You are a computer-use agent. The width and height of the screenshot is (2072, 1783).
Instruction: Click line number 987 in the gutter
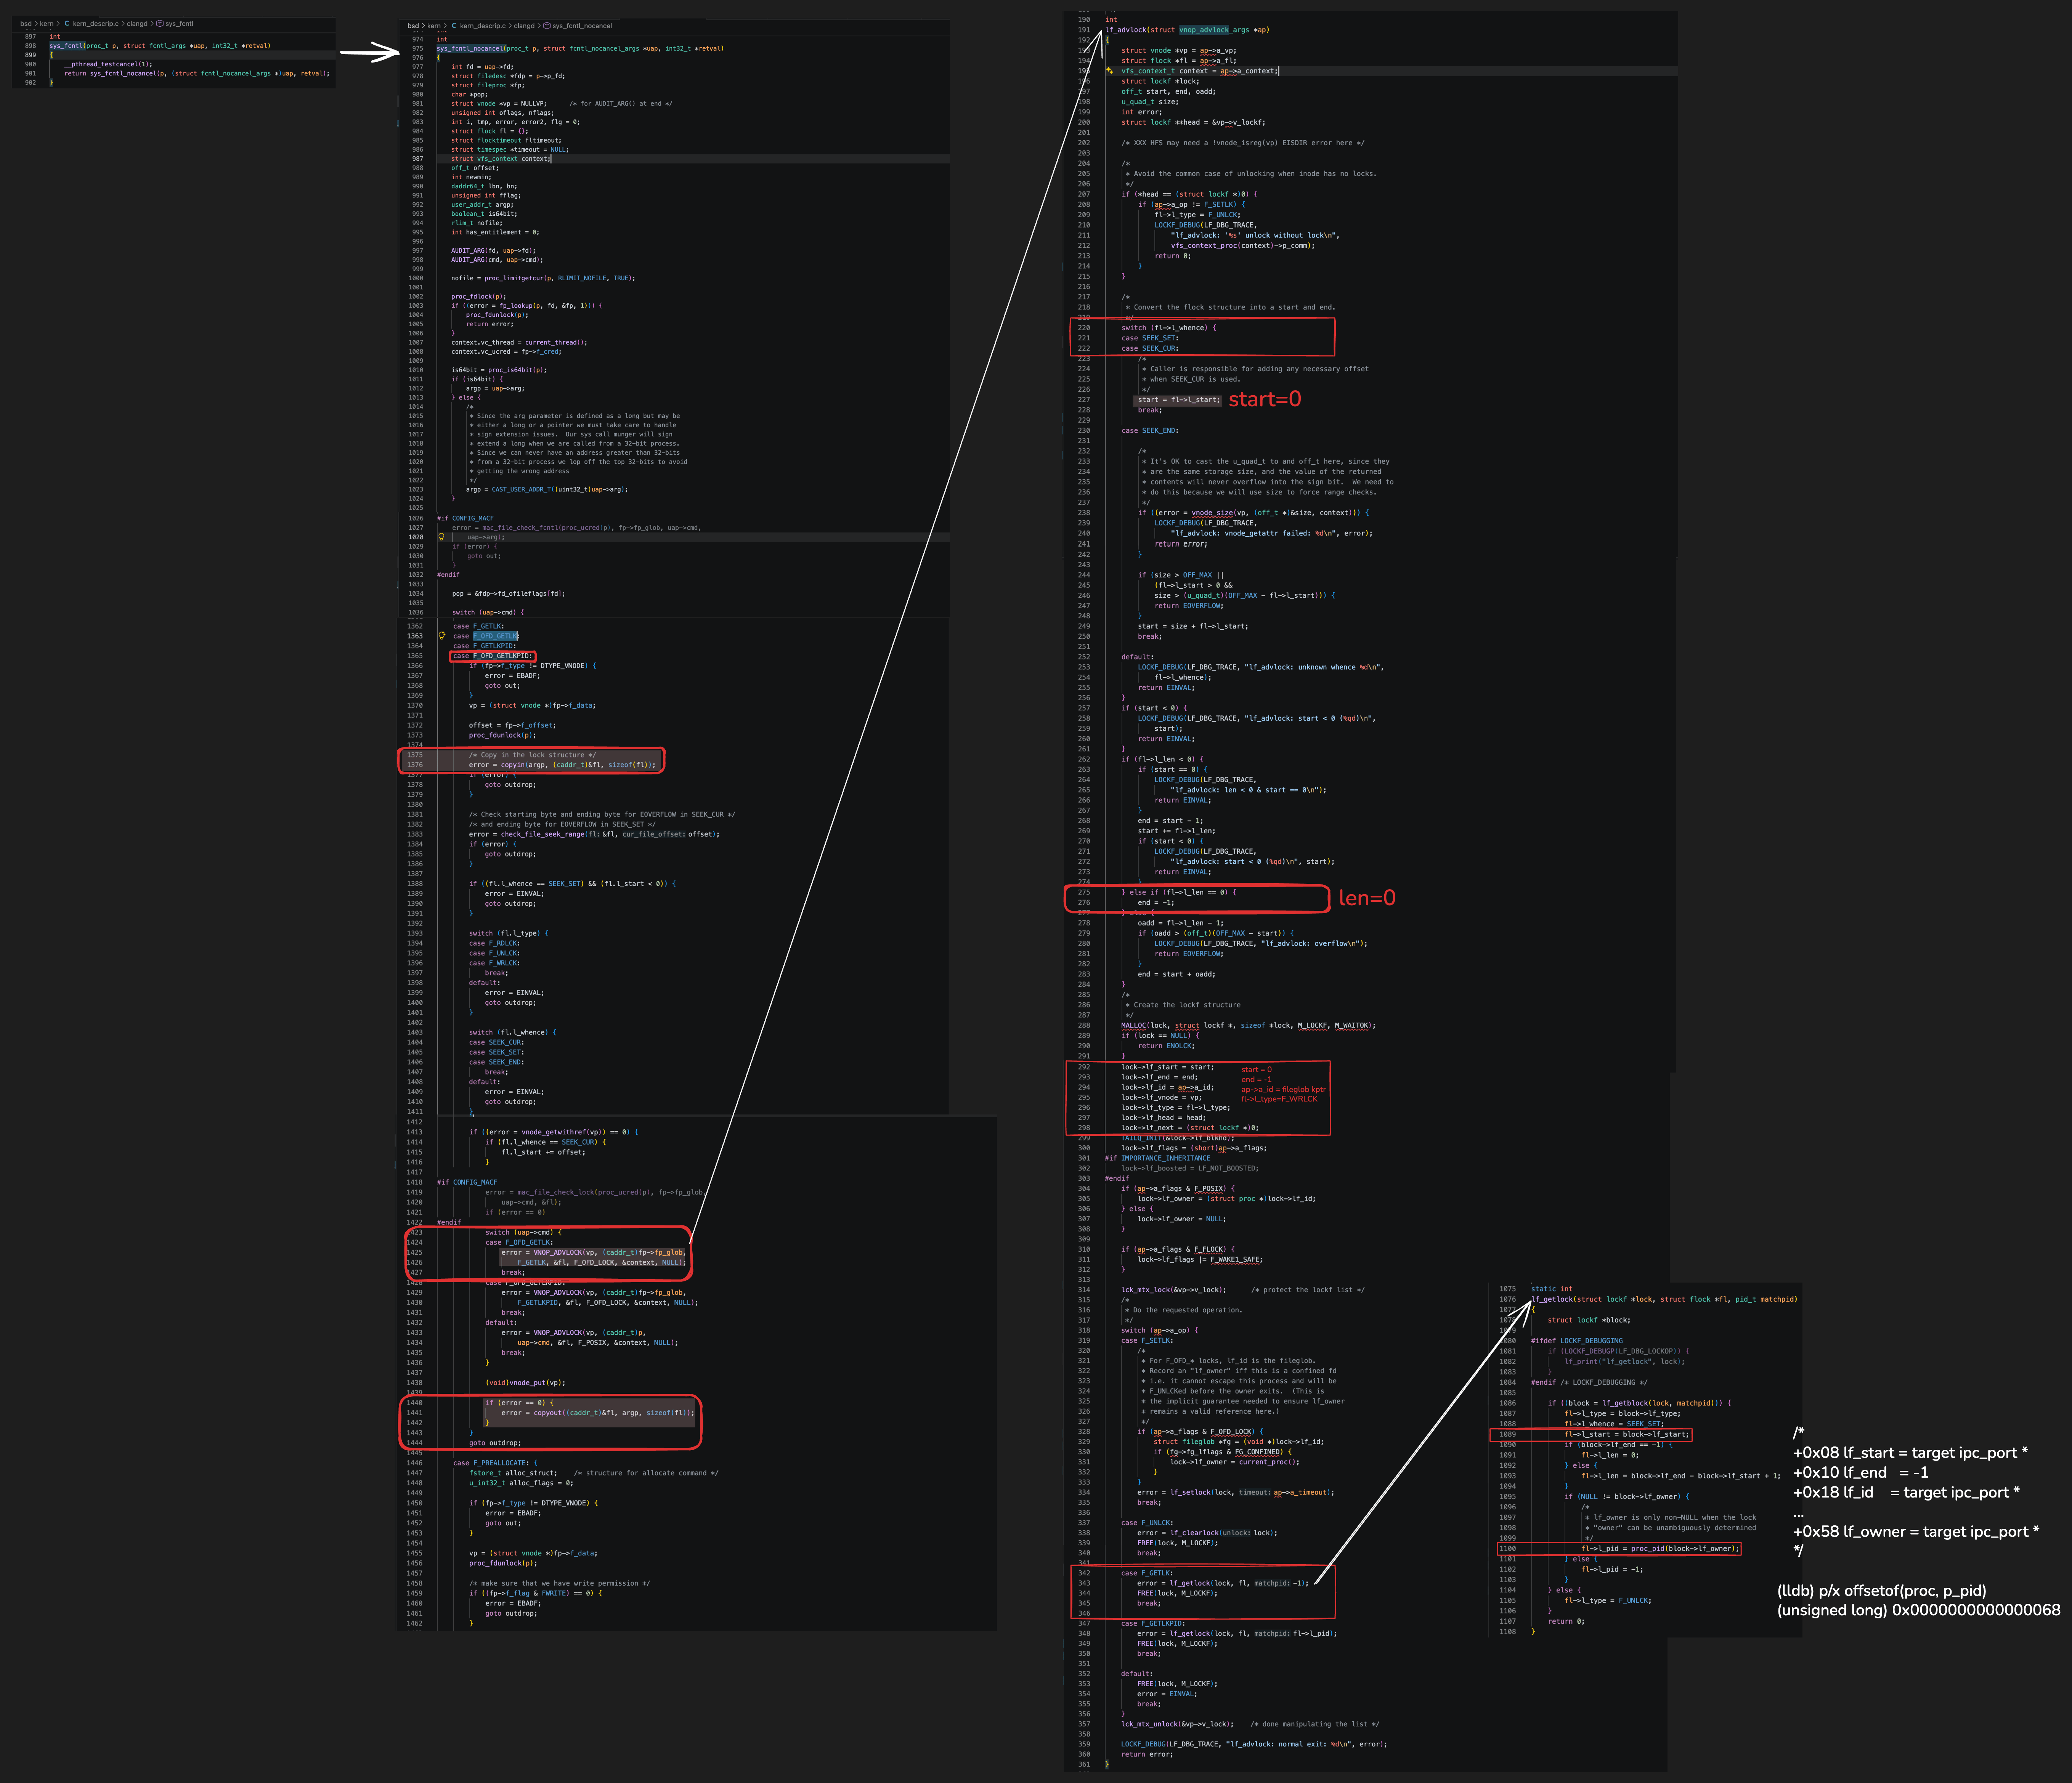(417, 159)
